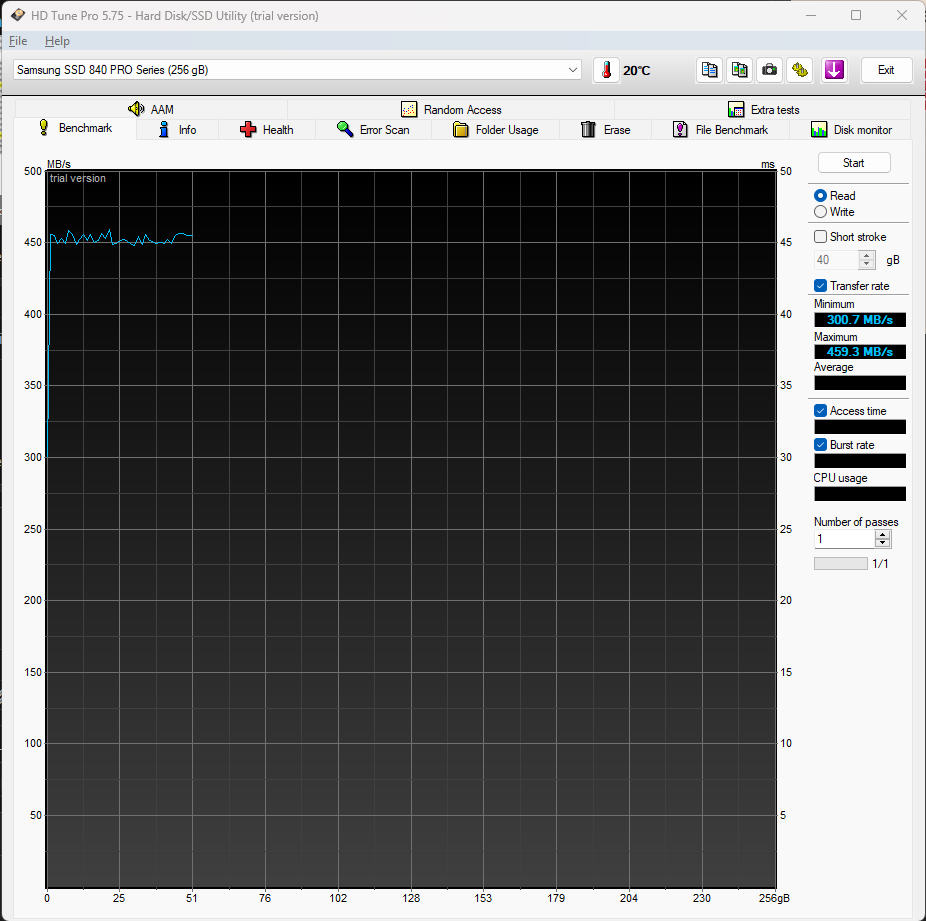Uncheck the Transfer rate checkbox

click(x=820, y=286)
